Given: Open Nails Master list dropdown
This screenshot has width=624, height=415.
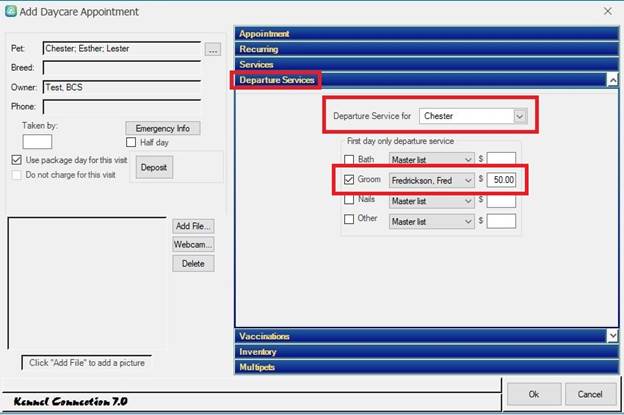Looking at the screenshot, I should tap(432, 201).
